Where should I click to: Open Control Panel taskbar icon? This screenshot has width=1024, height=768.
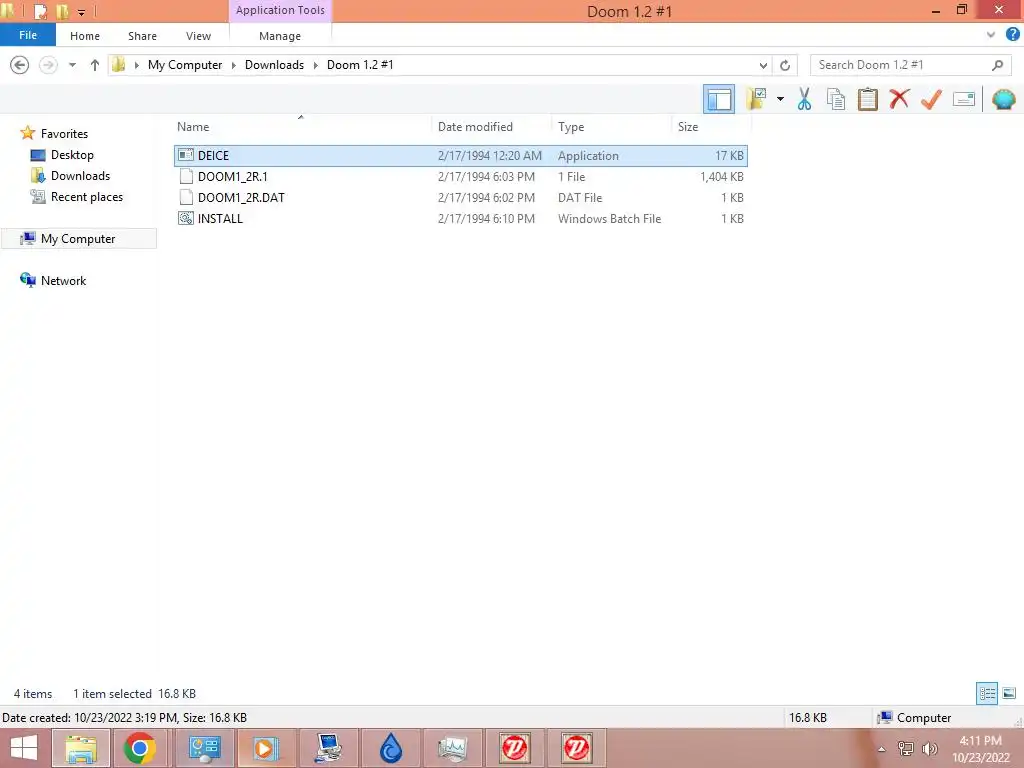(x=204, y=748)
